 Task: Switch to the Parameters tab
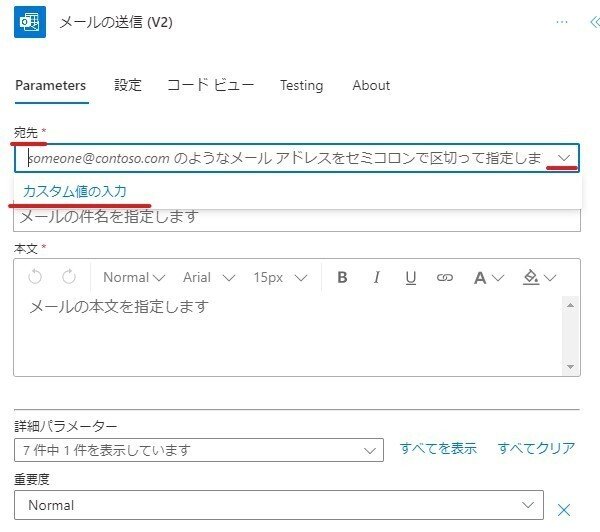[51, 85]
